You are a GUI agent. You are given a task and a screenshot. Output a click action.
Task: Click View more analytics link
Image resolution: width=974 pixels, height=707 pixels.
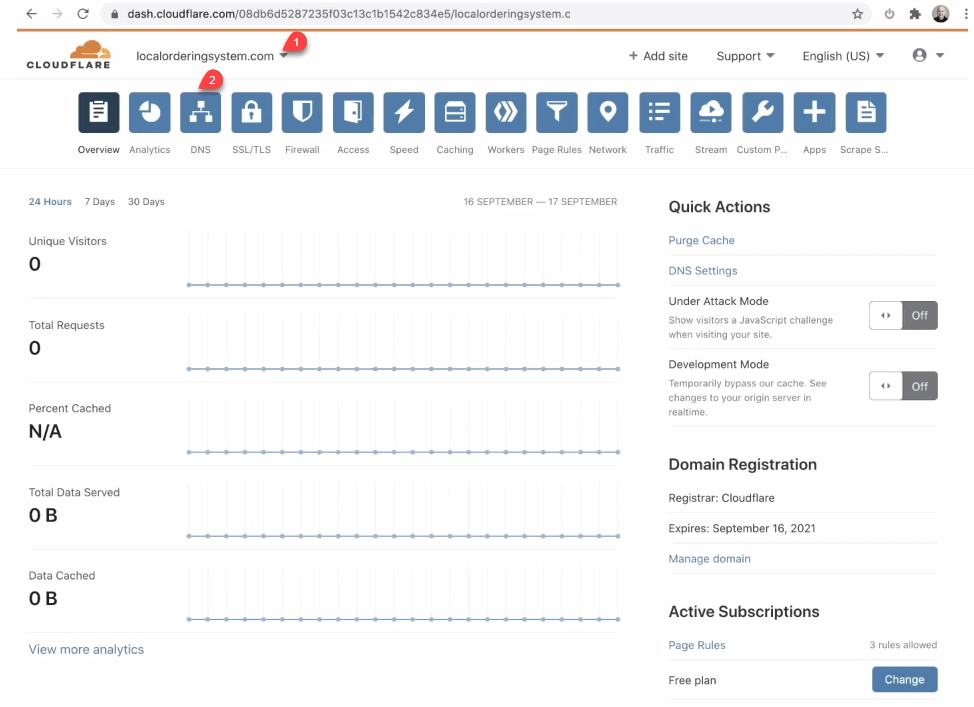click(x=86, y=650)
